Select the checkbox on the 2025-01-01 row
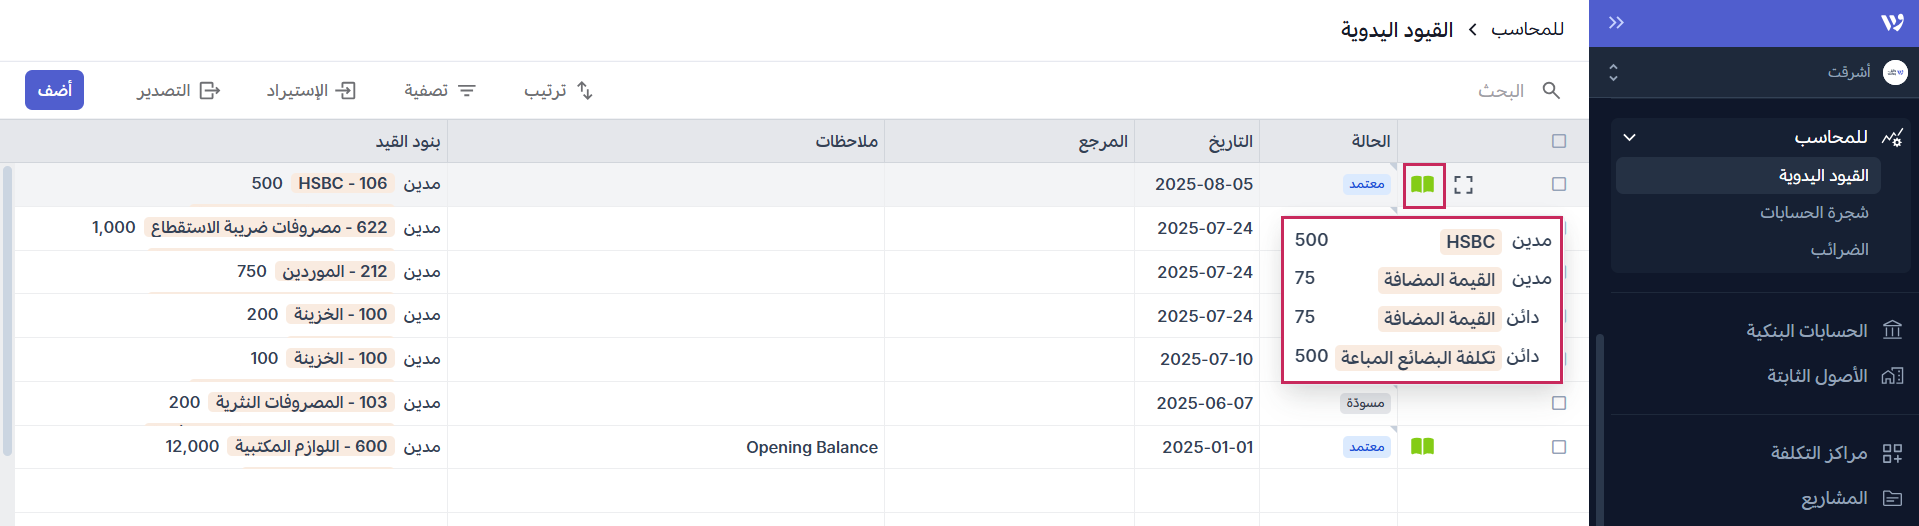1919x526 pixels. click(1559, 447)
